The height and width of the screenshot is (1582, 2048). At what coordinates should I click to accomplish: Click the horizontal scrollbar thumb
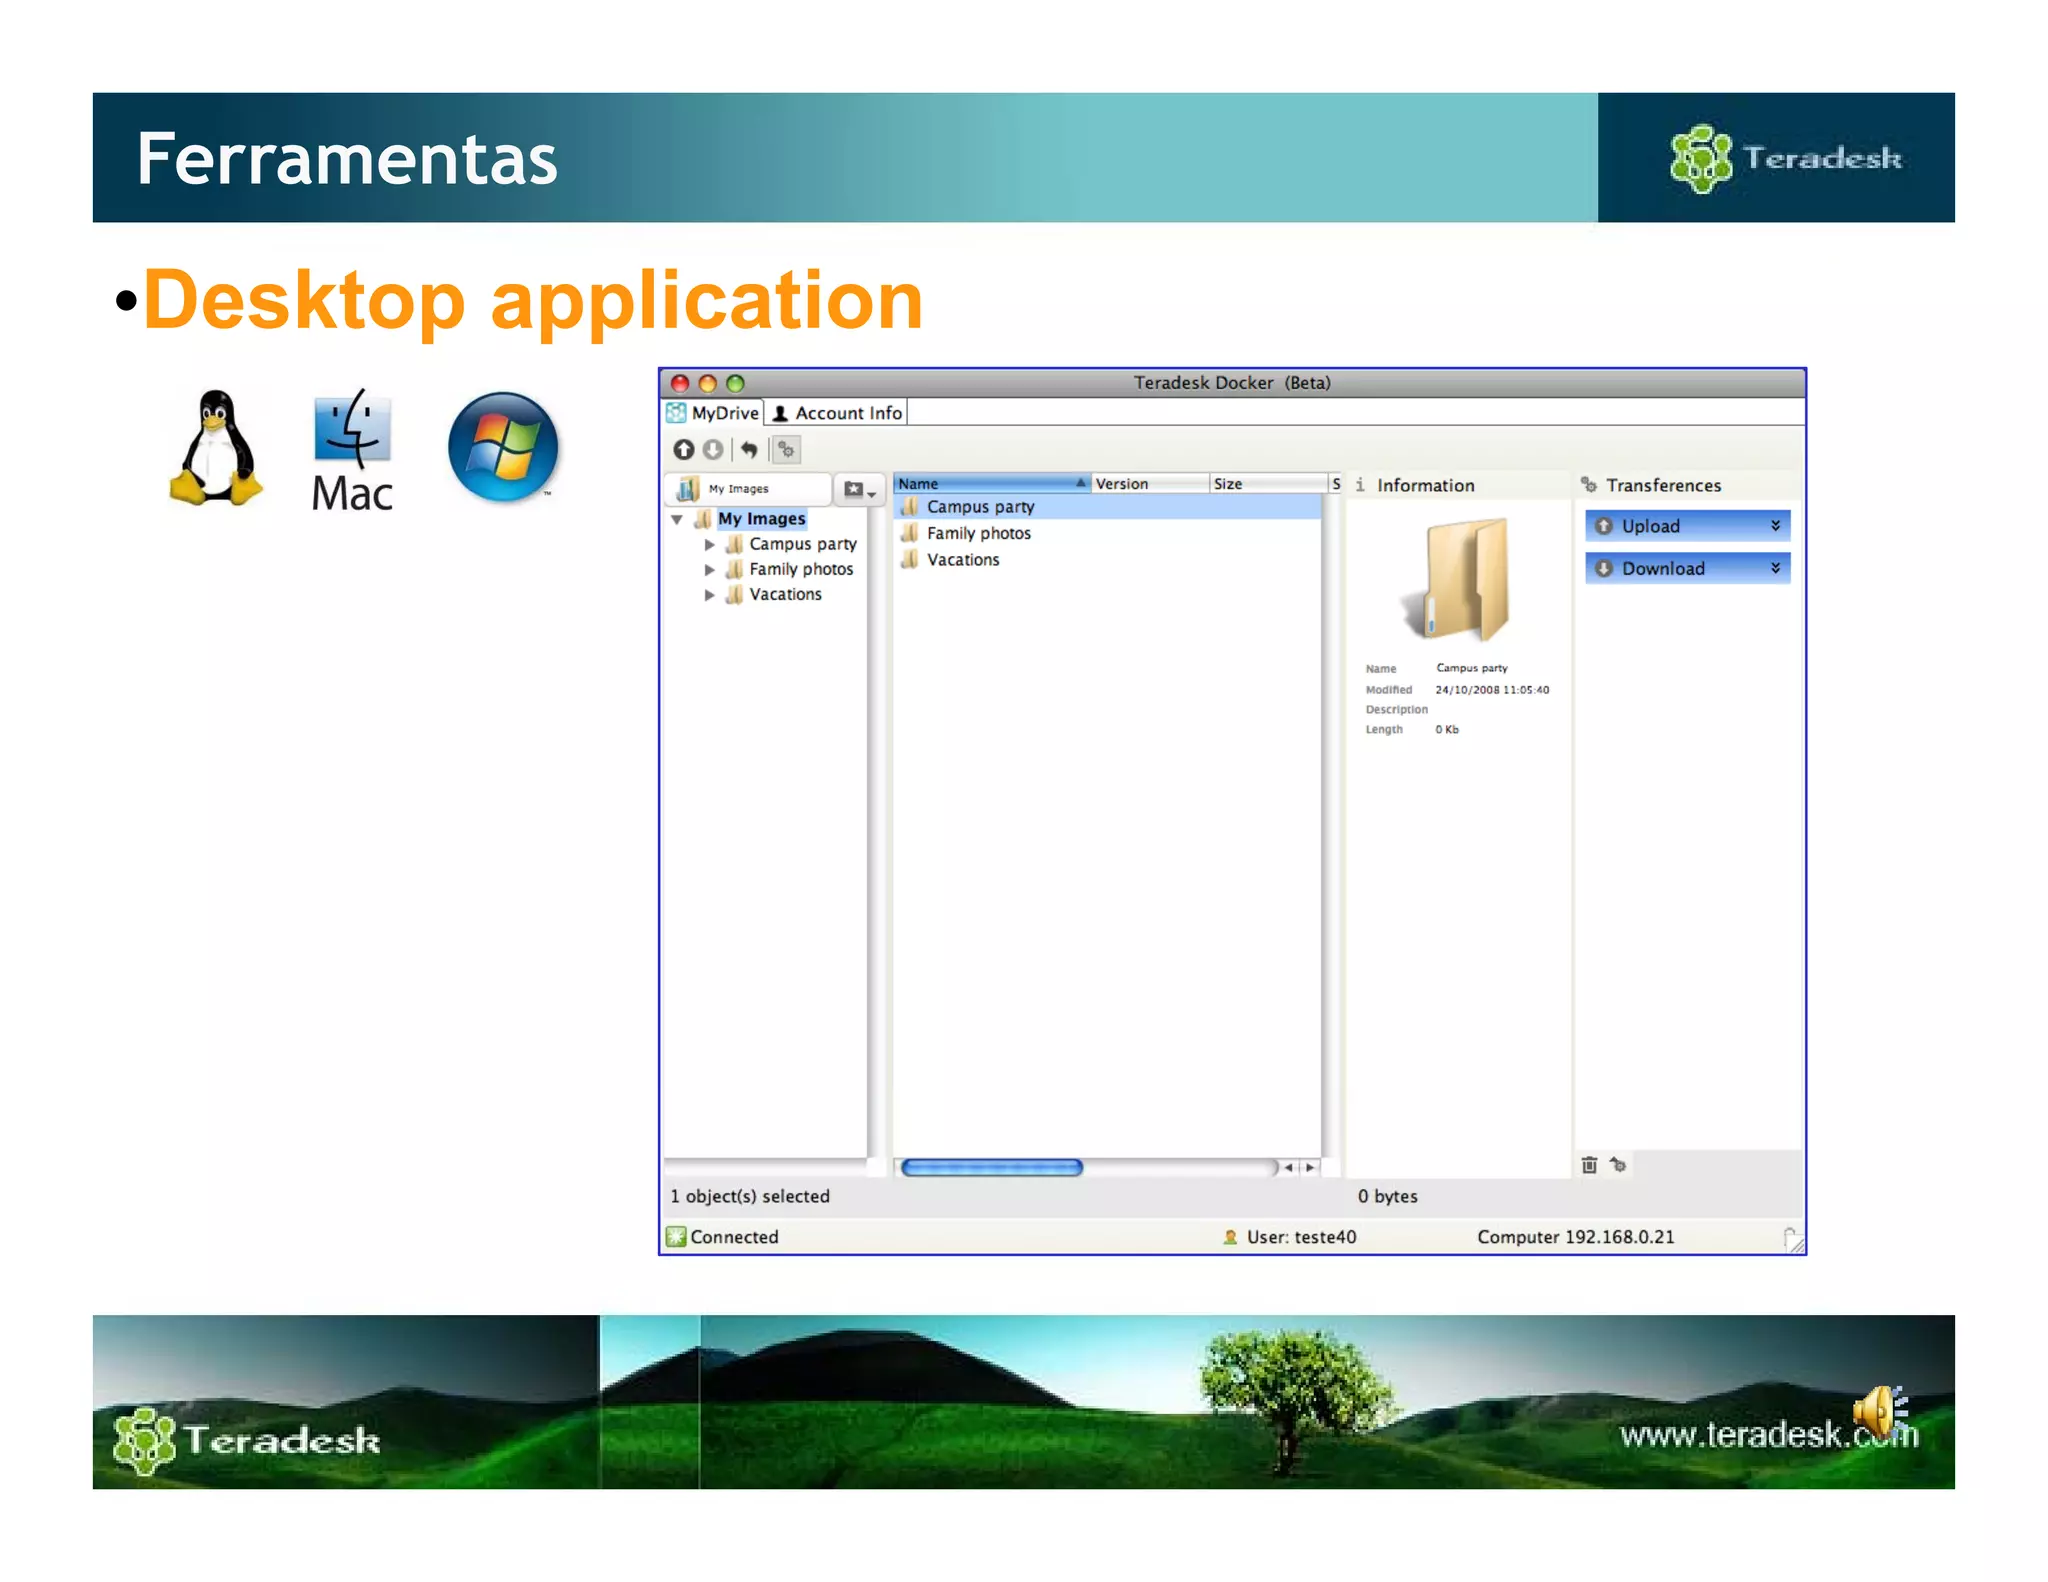point(992,1167)
